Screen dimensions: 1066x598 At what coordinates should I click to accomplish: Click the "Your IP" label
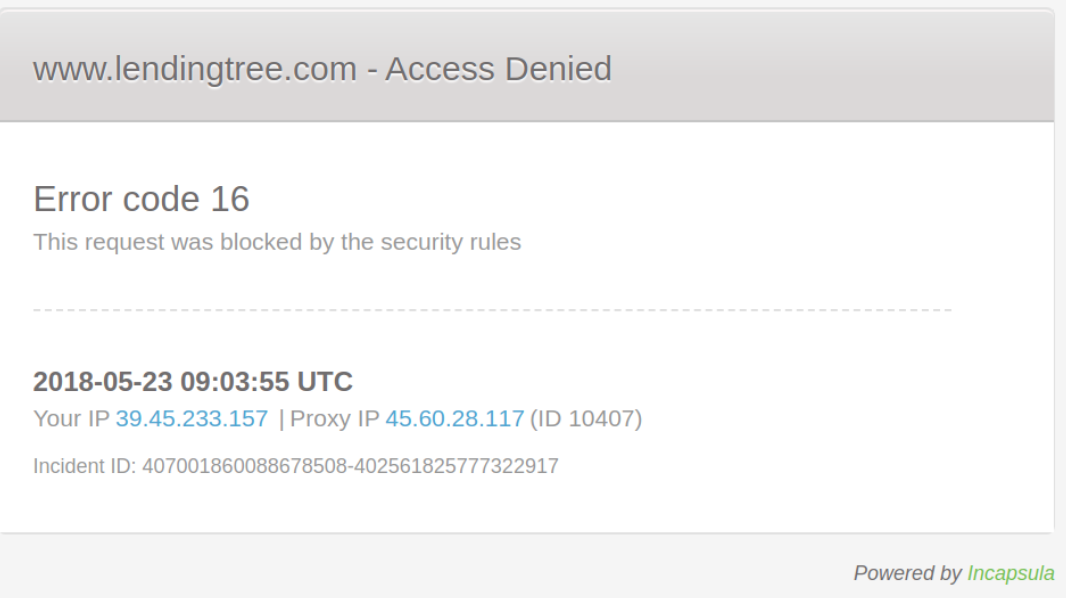click(72, 419)
